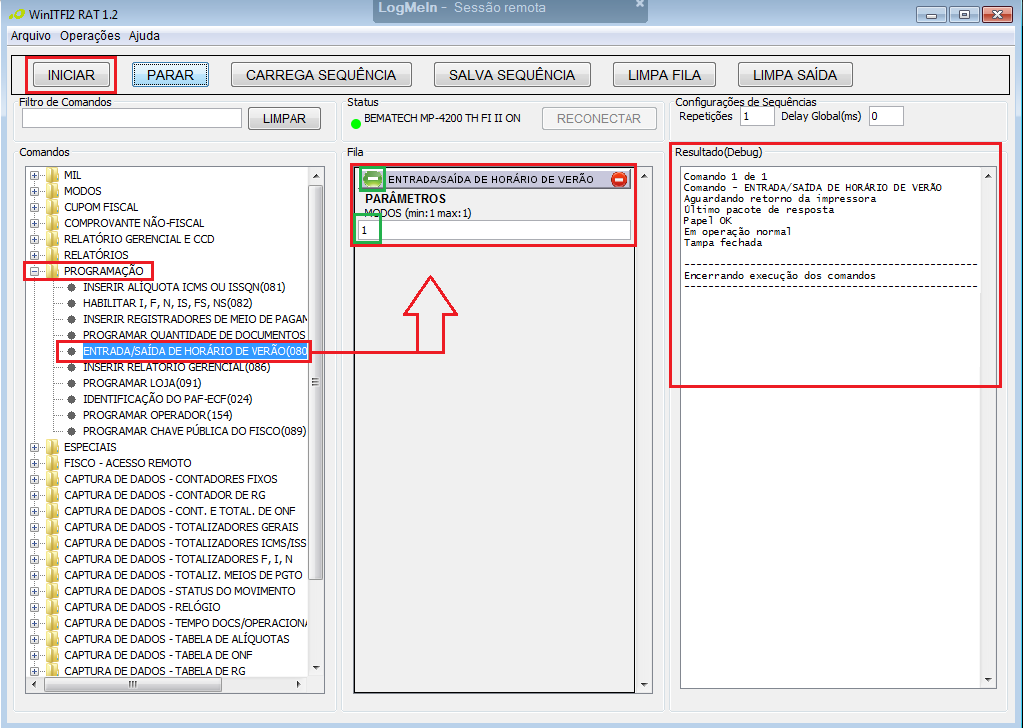Click the command tree horizontal scrollbar
The width and height of the screenshot is (1023, 728).
tap(130, 685)
